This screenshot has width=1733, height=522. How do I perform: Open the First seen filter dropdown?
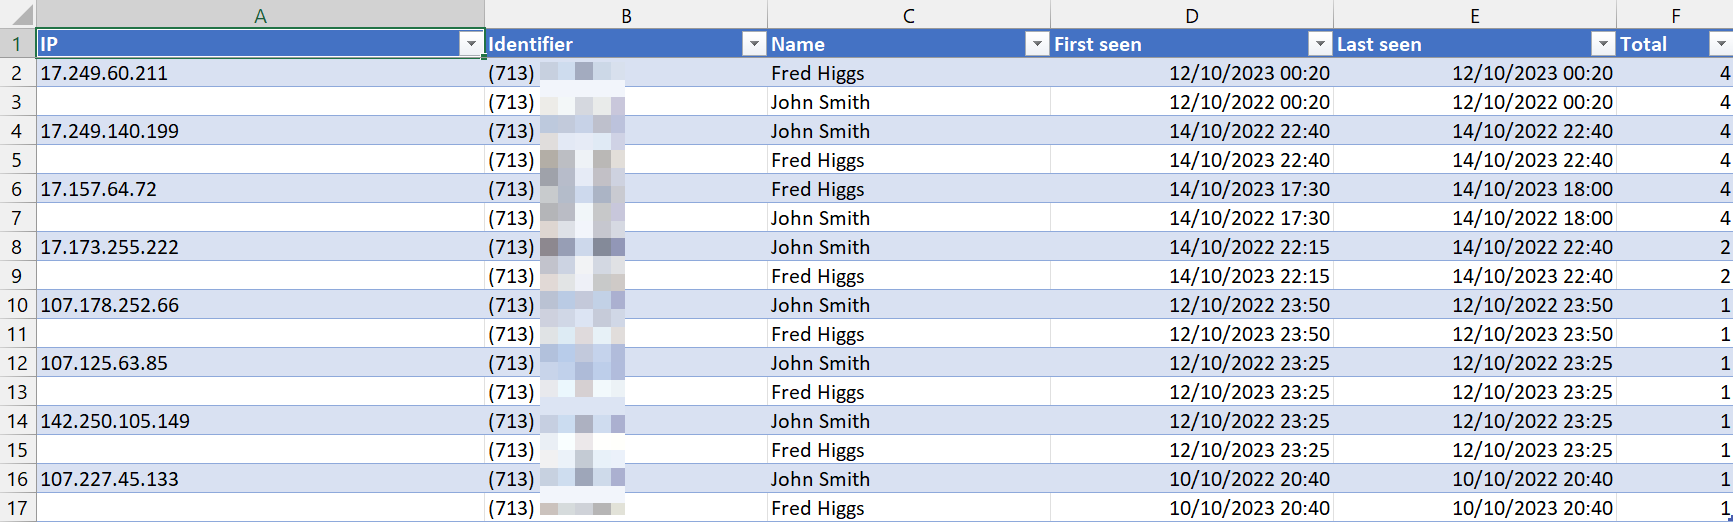click(1320, 44)
